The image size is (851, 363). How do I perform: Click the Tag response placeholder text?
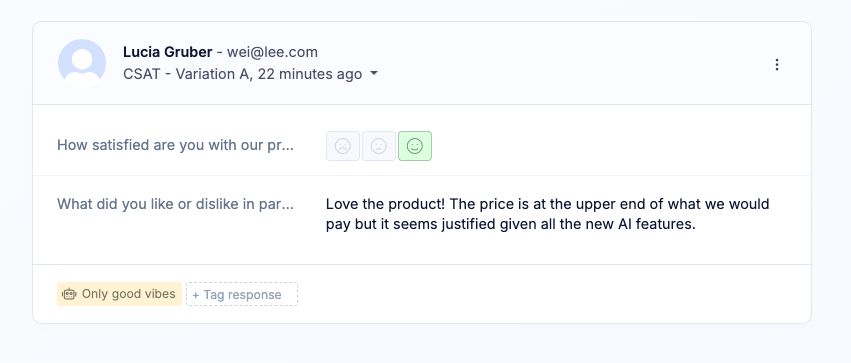(x=243, y=295)
